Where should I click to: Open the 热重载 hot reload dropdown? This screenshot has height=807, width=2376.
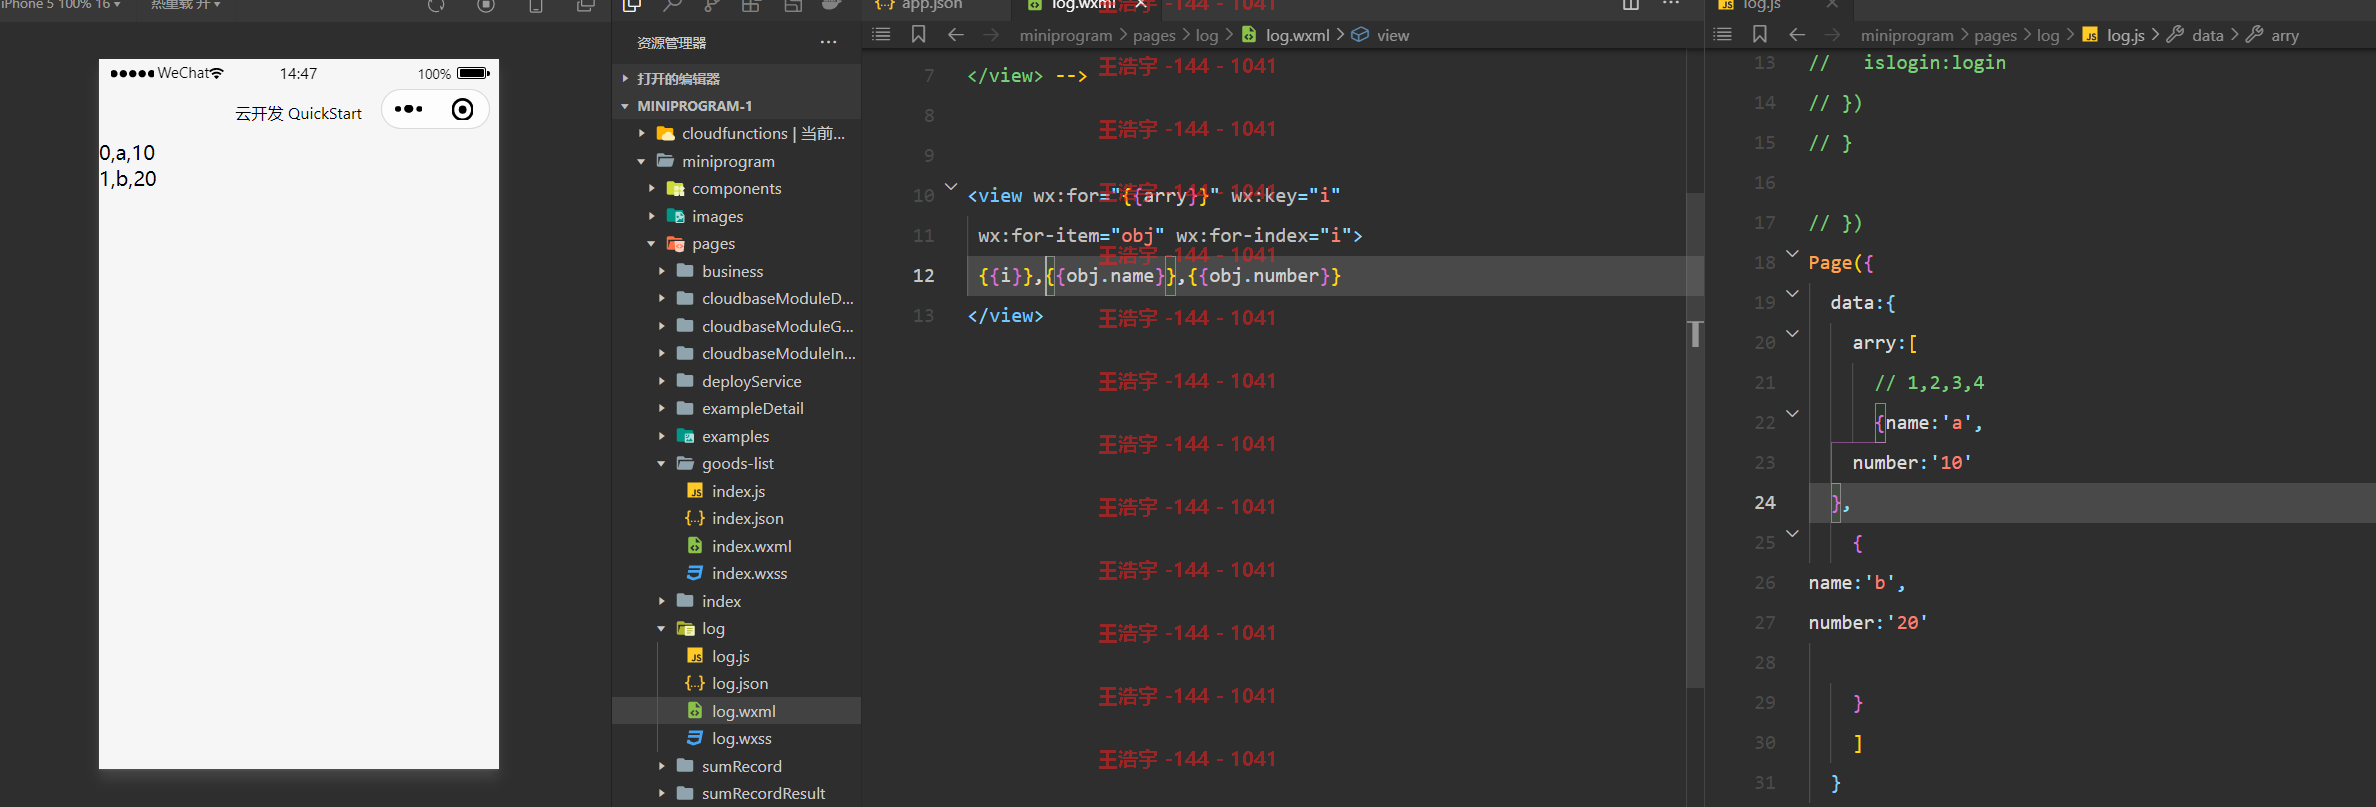click(186, 5)
